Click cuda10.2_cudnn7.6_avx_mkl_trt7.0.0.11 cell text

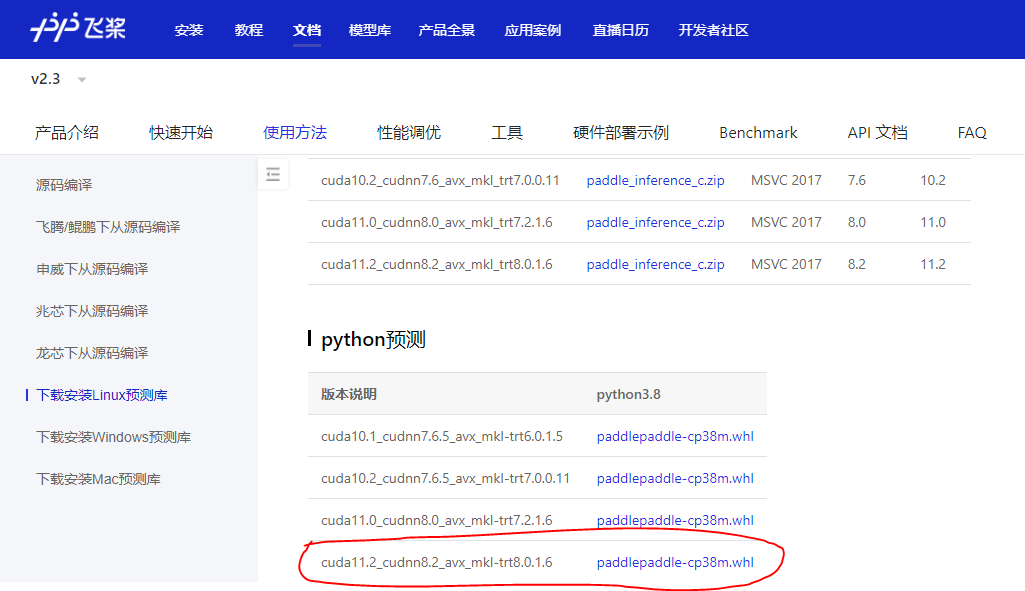(440, 180)
